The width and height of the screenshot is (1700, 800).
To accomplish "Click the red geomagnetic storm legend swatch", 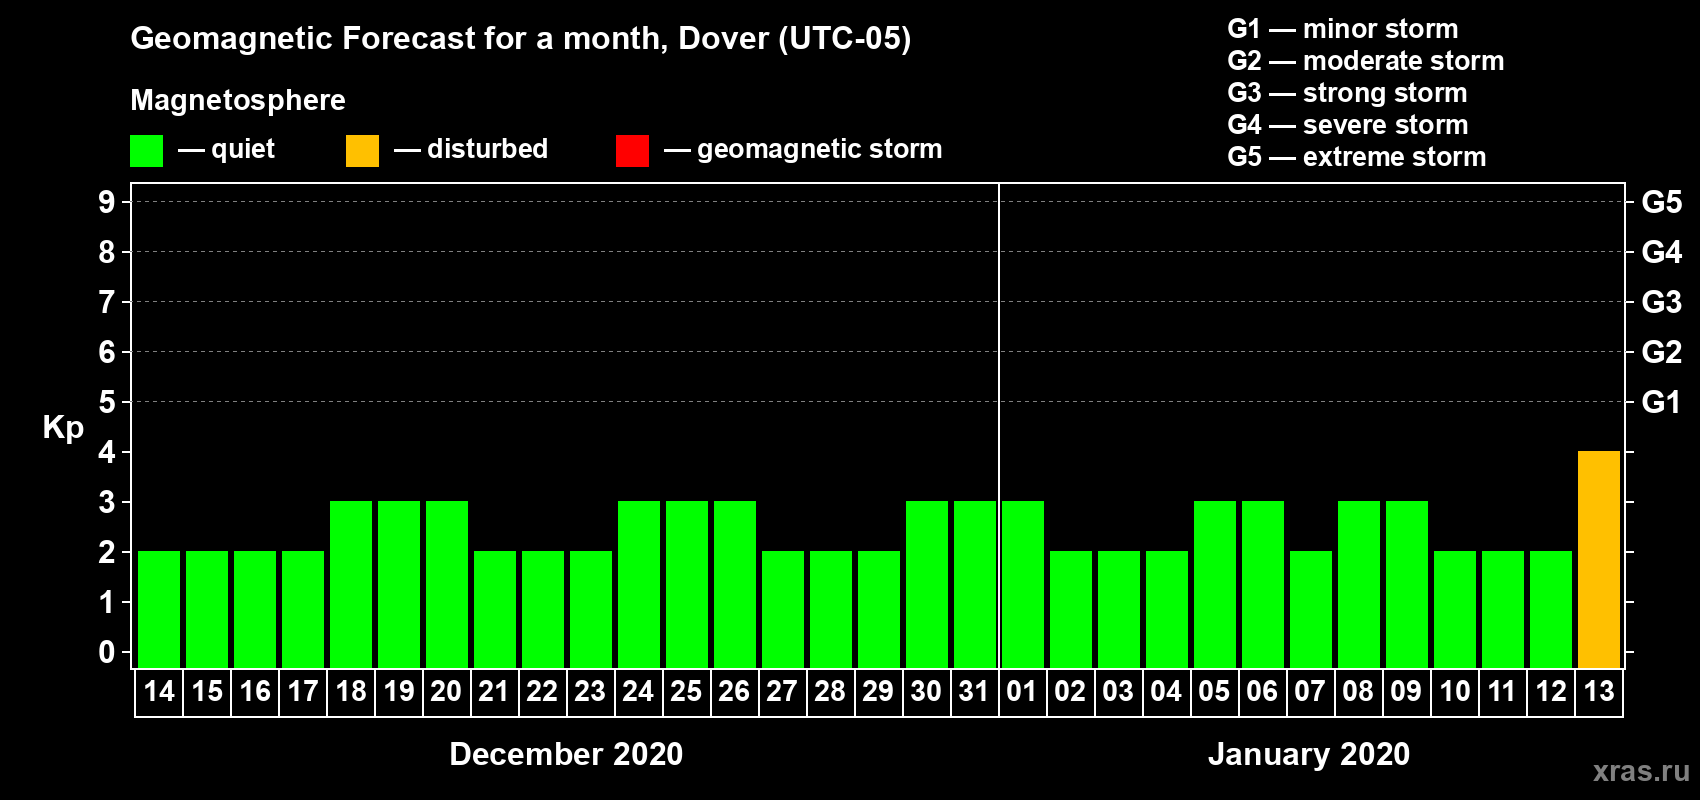I will click(x=632, y=151).
